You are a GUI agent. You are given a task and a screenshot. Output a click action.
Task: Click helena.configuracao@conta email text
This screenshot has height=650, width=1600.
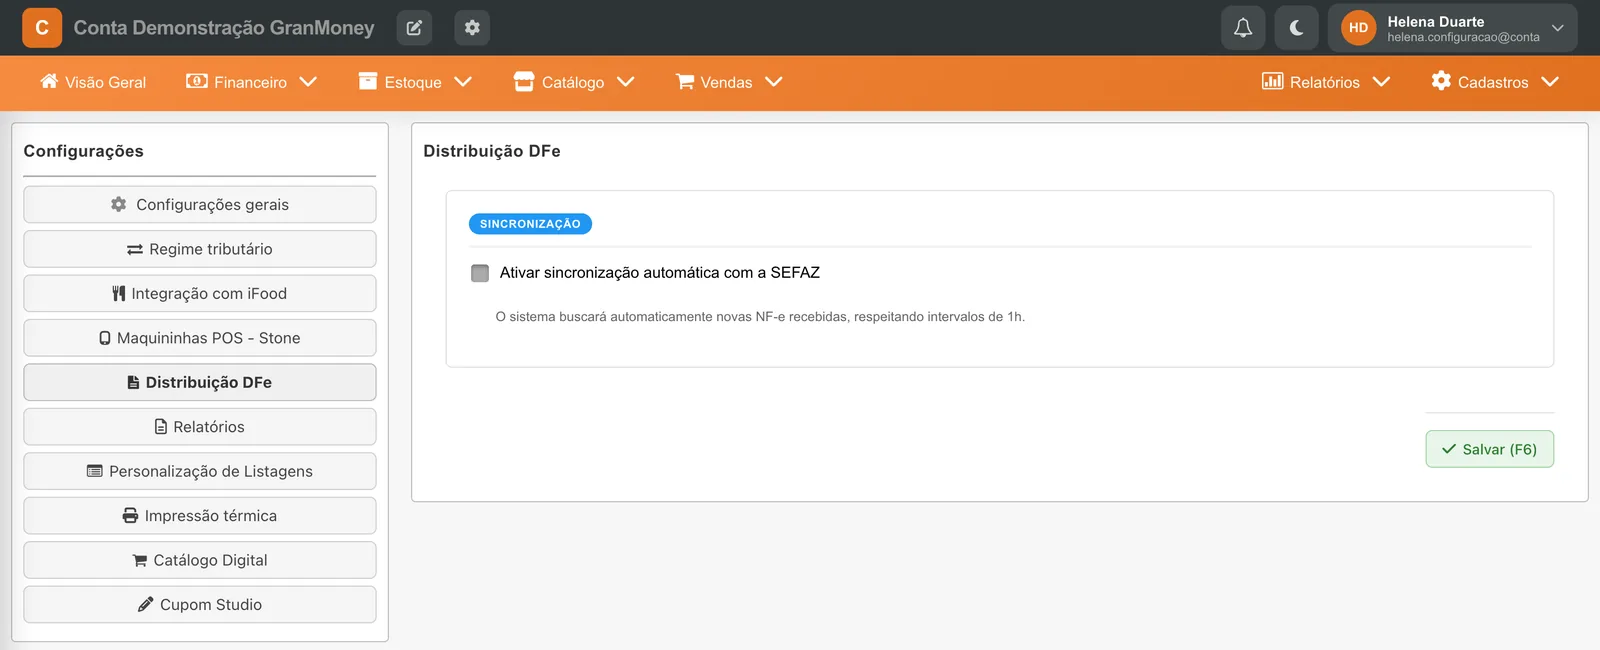point(1463,37)
